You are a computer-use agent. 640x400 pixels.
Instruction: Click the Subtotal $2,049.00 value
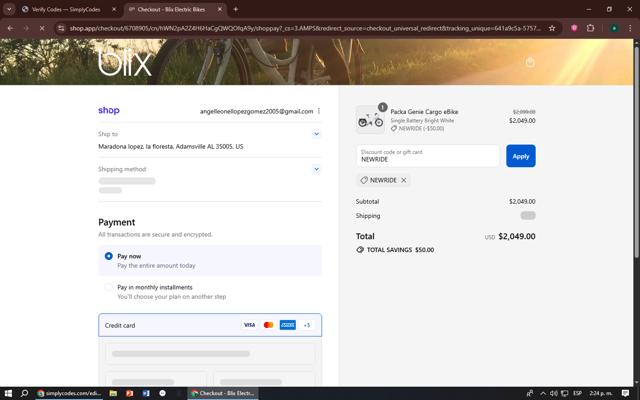point(522,202)
